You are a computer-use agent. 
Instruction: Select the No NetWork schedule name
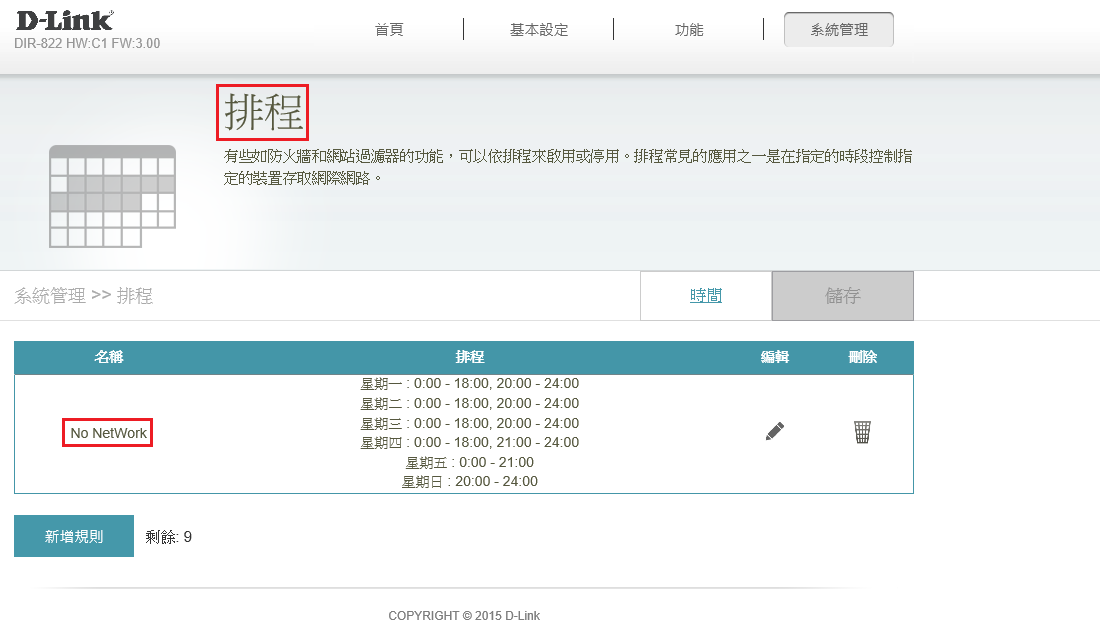pyautogui.click(x=108, y=433)
